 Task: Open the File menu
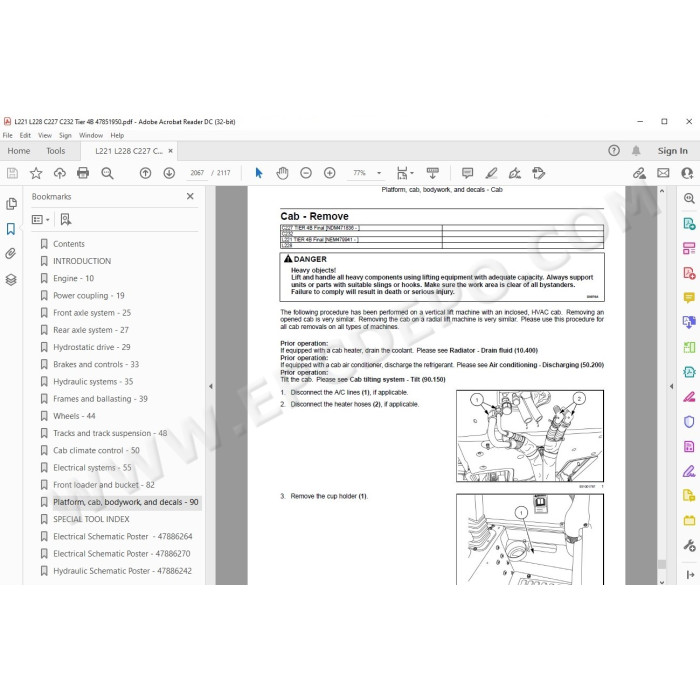[8, 135]
